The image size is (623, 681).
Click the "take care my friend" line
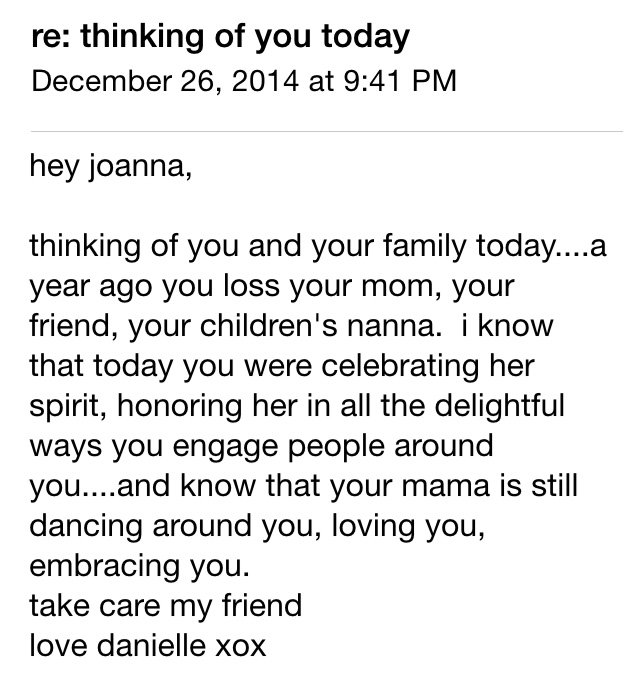[x=165, y=607]
